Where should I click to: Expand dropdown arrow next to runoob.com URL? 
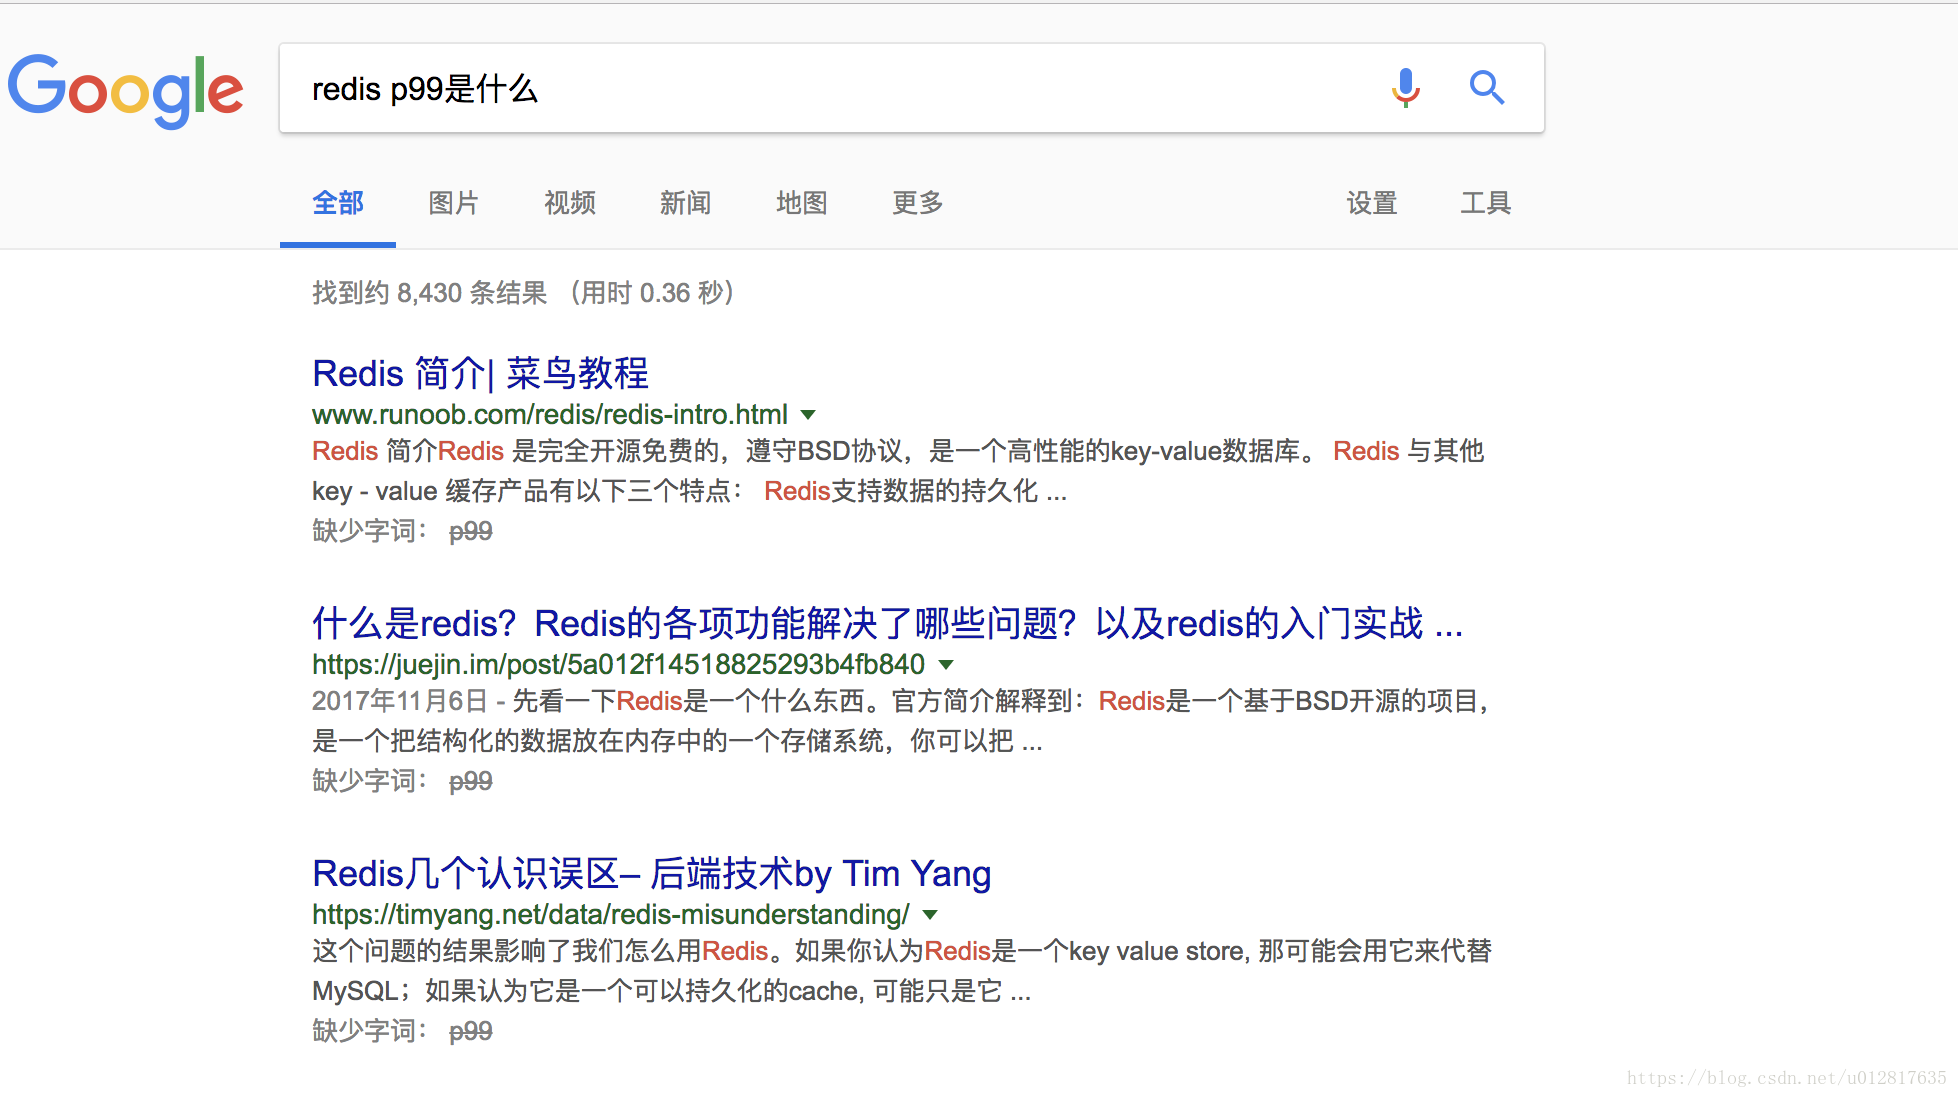[x=809, y=415]
